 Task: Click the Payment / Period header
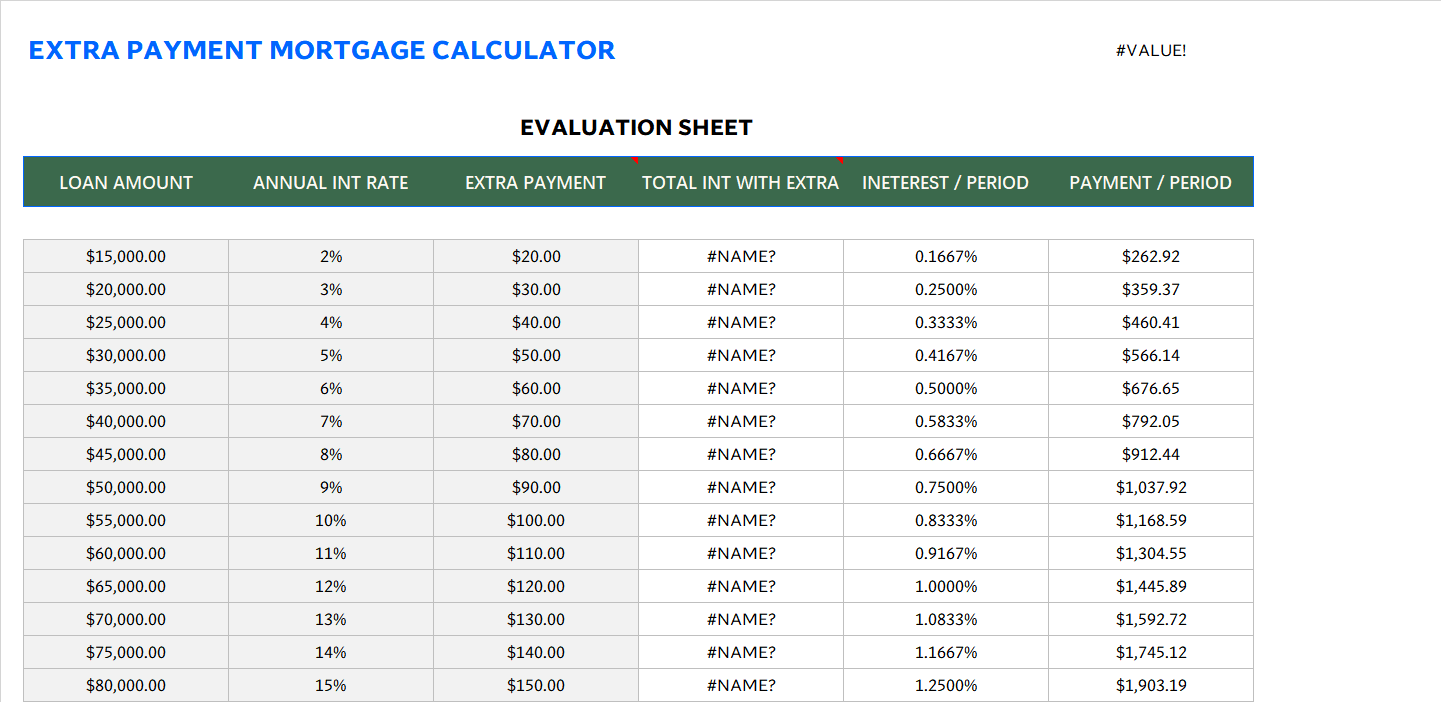tap(1151, 183)
